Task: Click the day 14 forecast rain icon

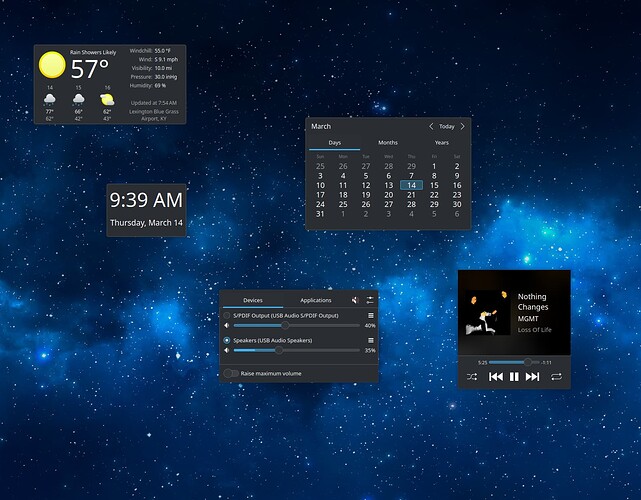Action: [50, 99]
